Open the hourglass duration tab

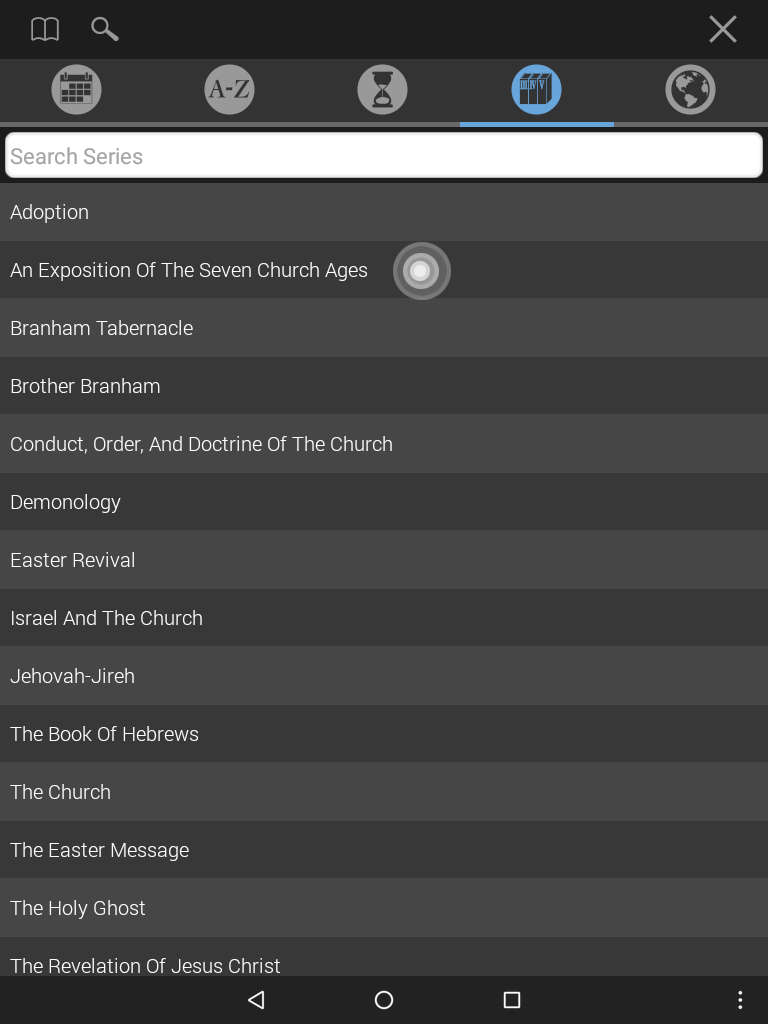383,89
